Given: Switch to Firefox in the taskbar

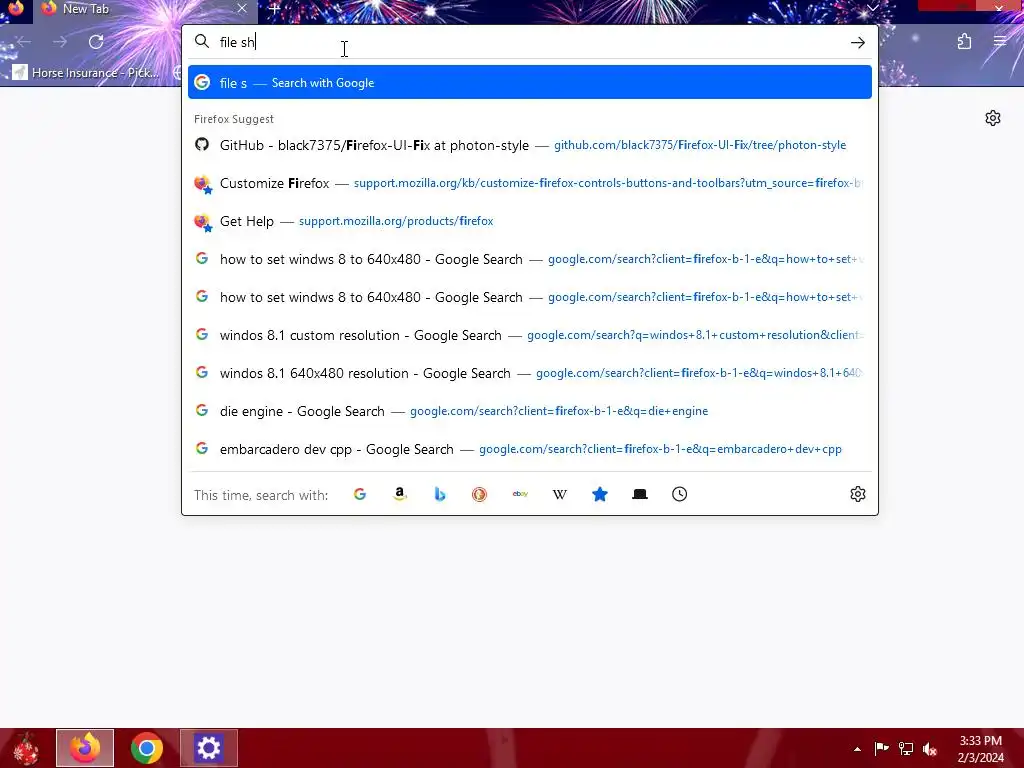Looking at the screenshot, I should point(85,748).
